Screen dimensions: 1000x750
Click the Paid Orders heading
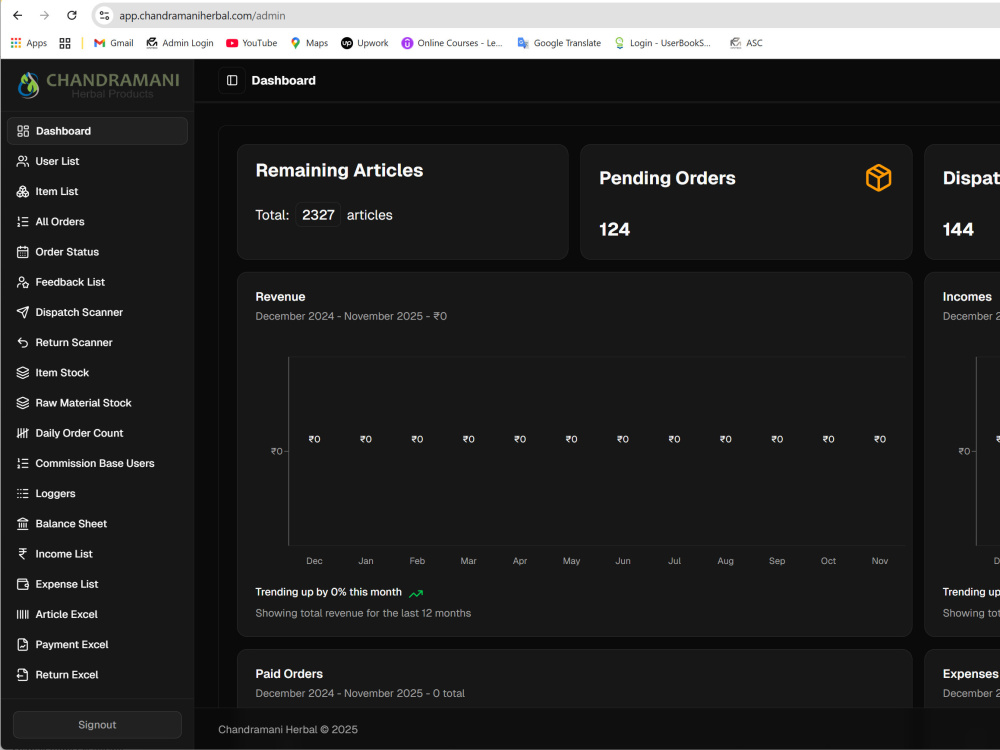coord(289,674)
